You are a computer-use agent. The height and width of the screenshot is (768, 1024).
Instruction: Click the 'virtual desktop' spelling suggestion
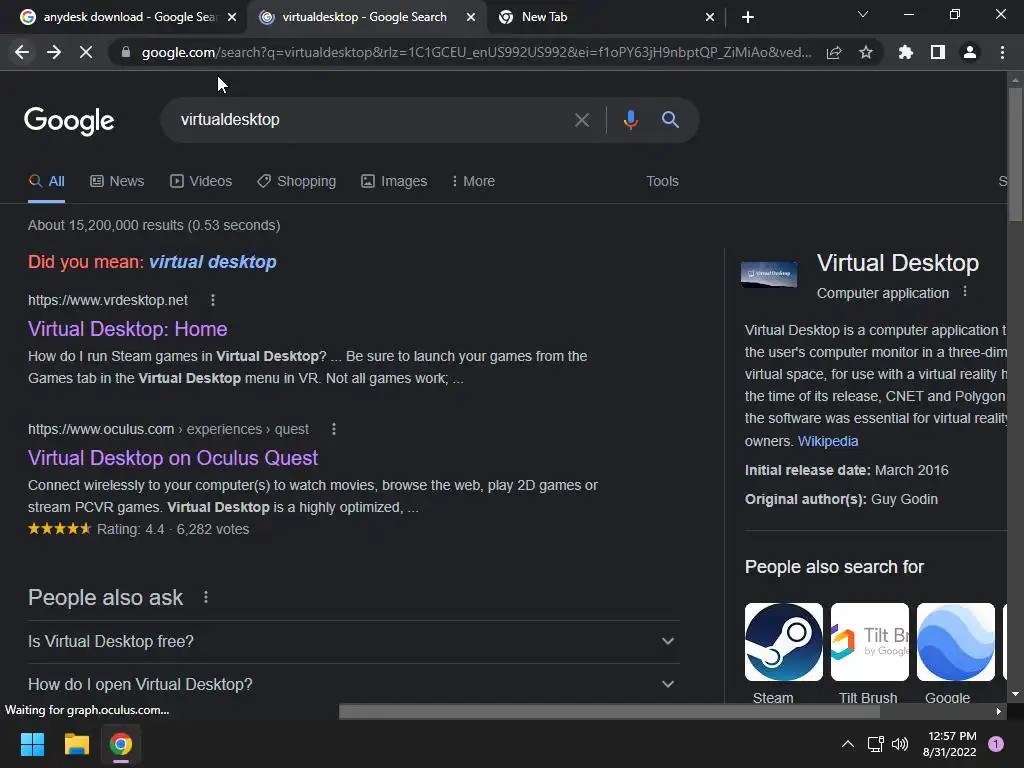[x=213, y=262]
